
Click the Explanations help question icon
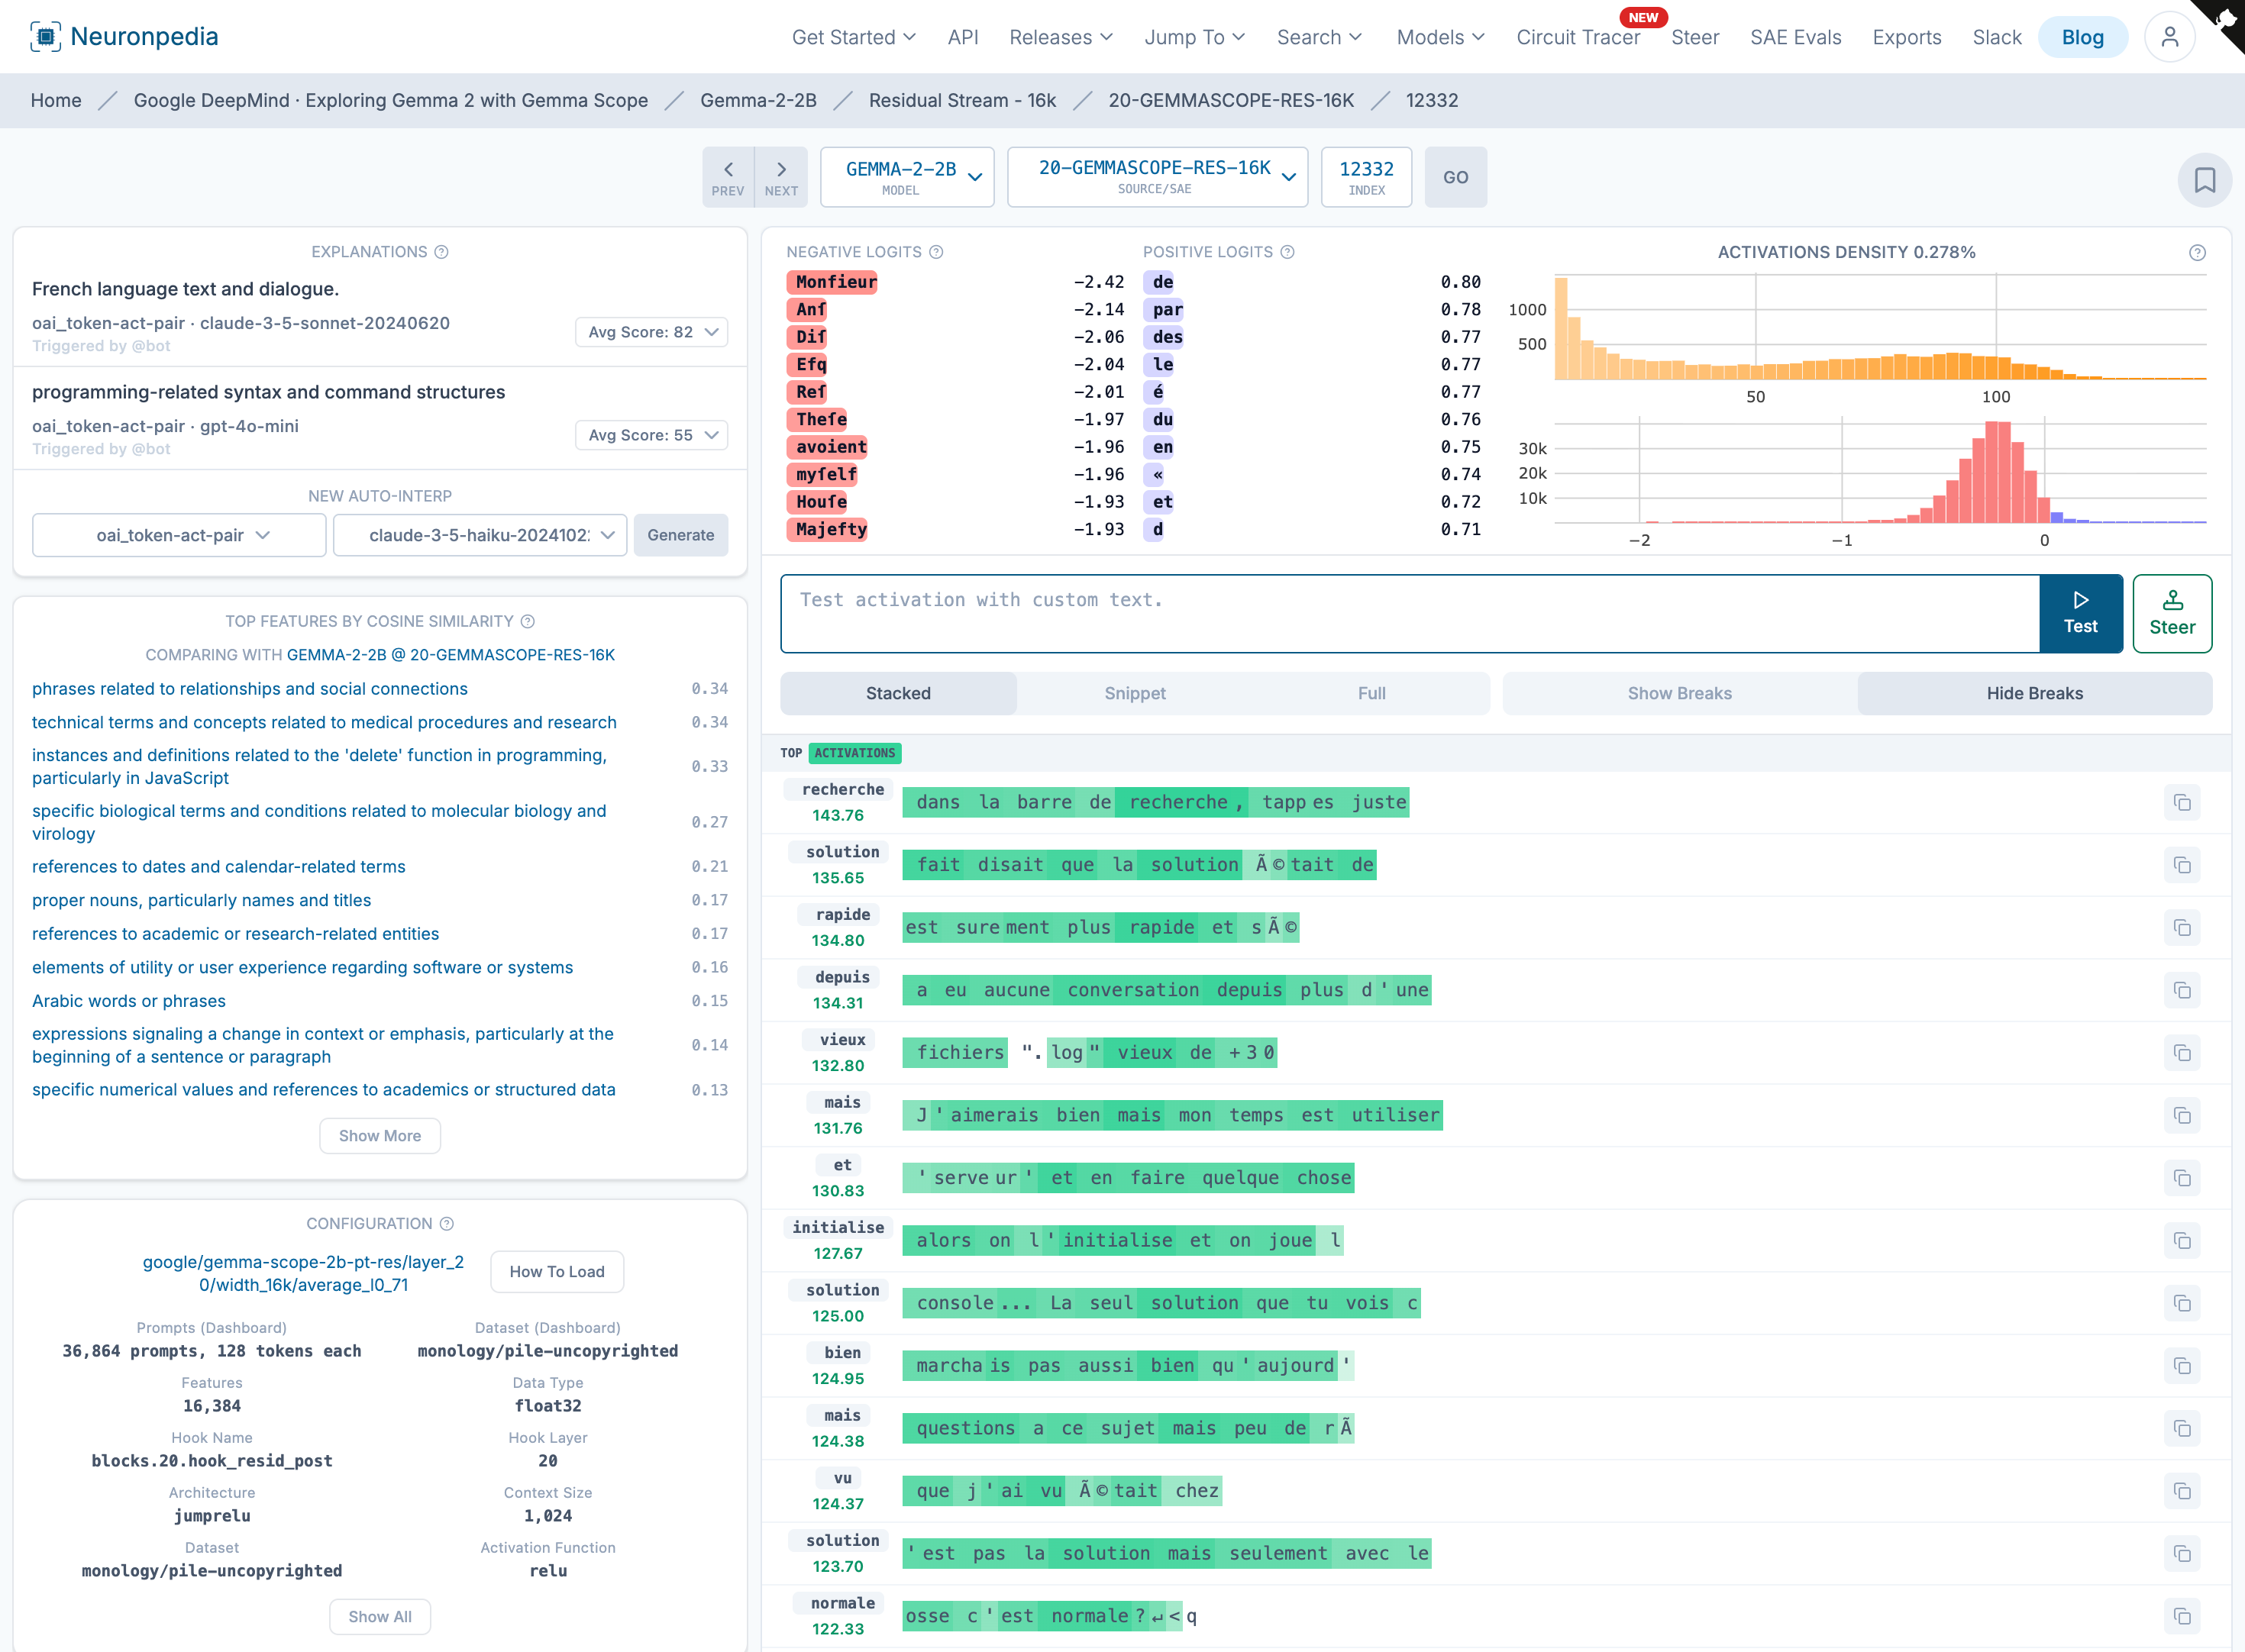[442, 252]
